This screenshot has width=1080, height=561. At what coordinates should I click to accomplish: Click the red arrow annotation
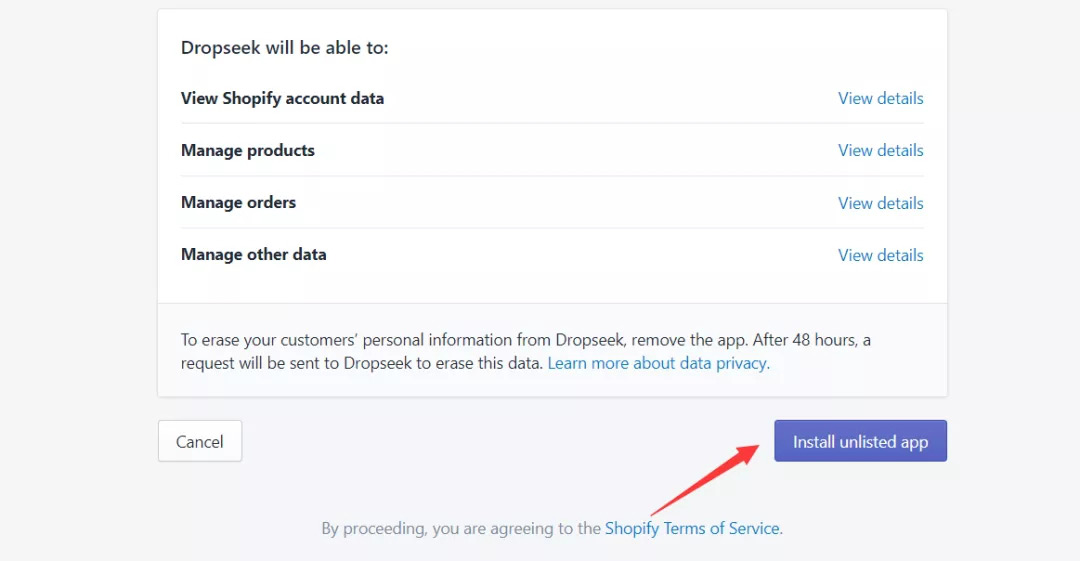[x=704, y=480]
